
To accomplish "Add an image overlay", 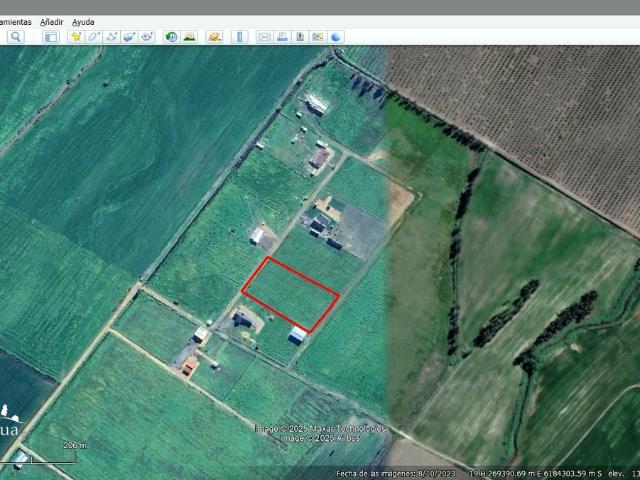I will tap(129, 37).
